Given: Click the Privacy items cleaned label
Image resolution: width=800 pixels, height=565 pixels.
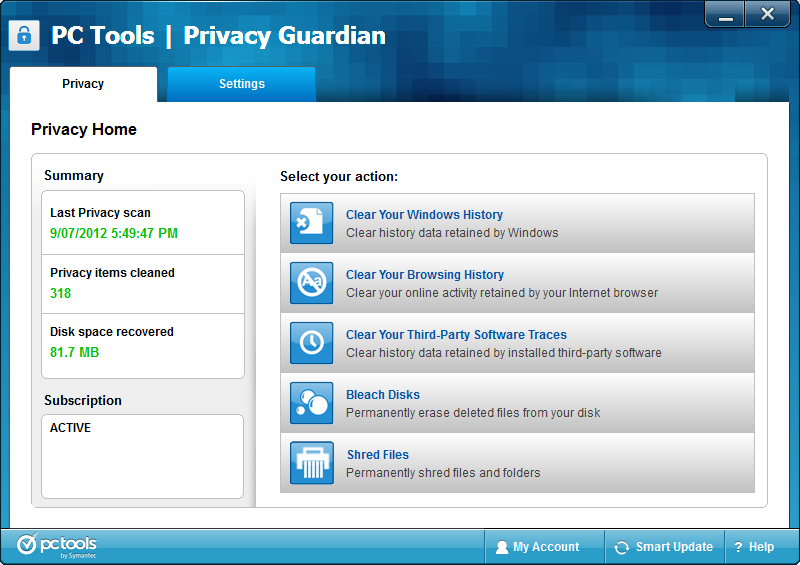Looking at the screenshot, I should 112,273.
